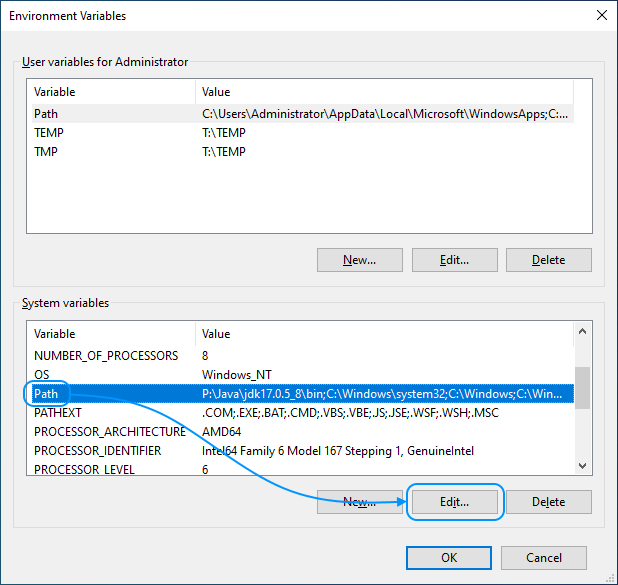Click value 6 of PROCESSOR_LEVEL
Viewport: 618px width, 585px height.
click(x=205, y=469)
